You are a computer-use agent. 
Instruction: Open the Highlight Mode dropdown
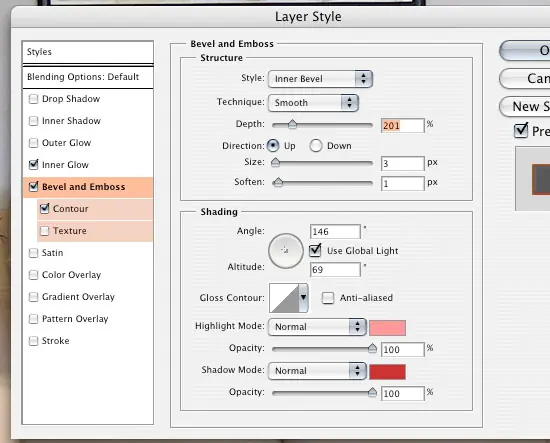(x=317, y=327)
